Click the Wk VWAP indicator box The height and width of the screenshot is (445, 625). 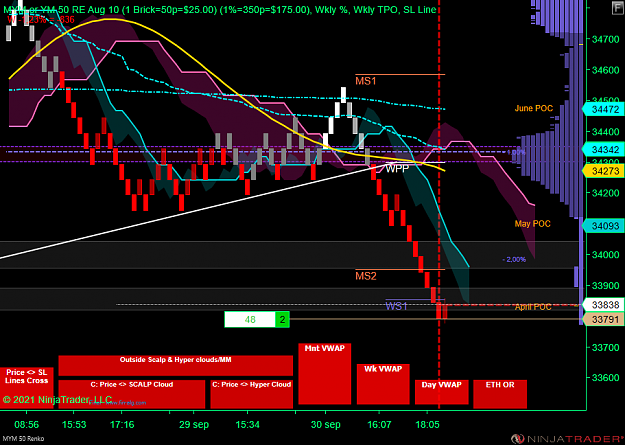(x=383, y=384)
